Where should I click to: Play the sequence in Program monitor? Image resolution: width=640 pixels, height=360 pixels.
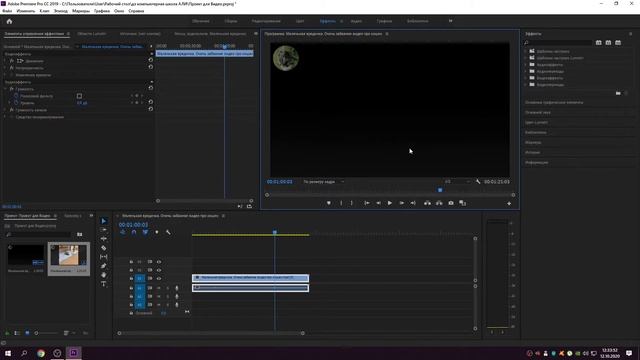tap(390, 203)
